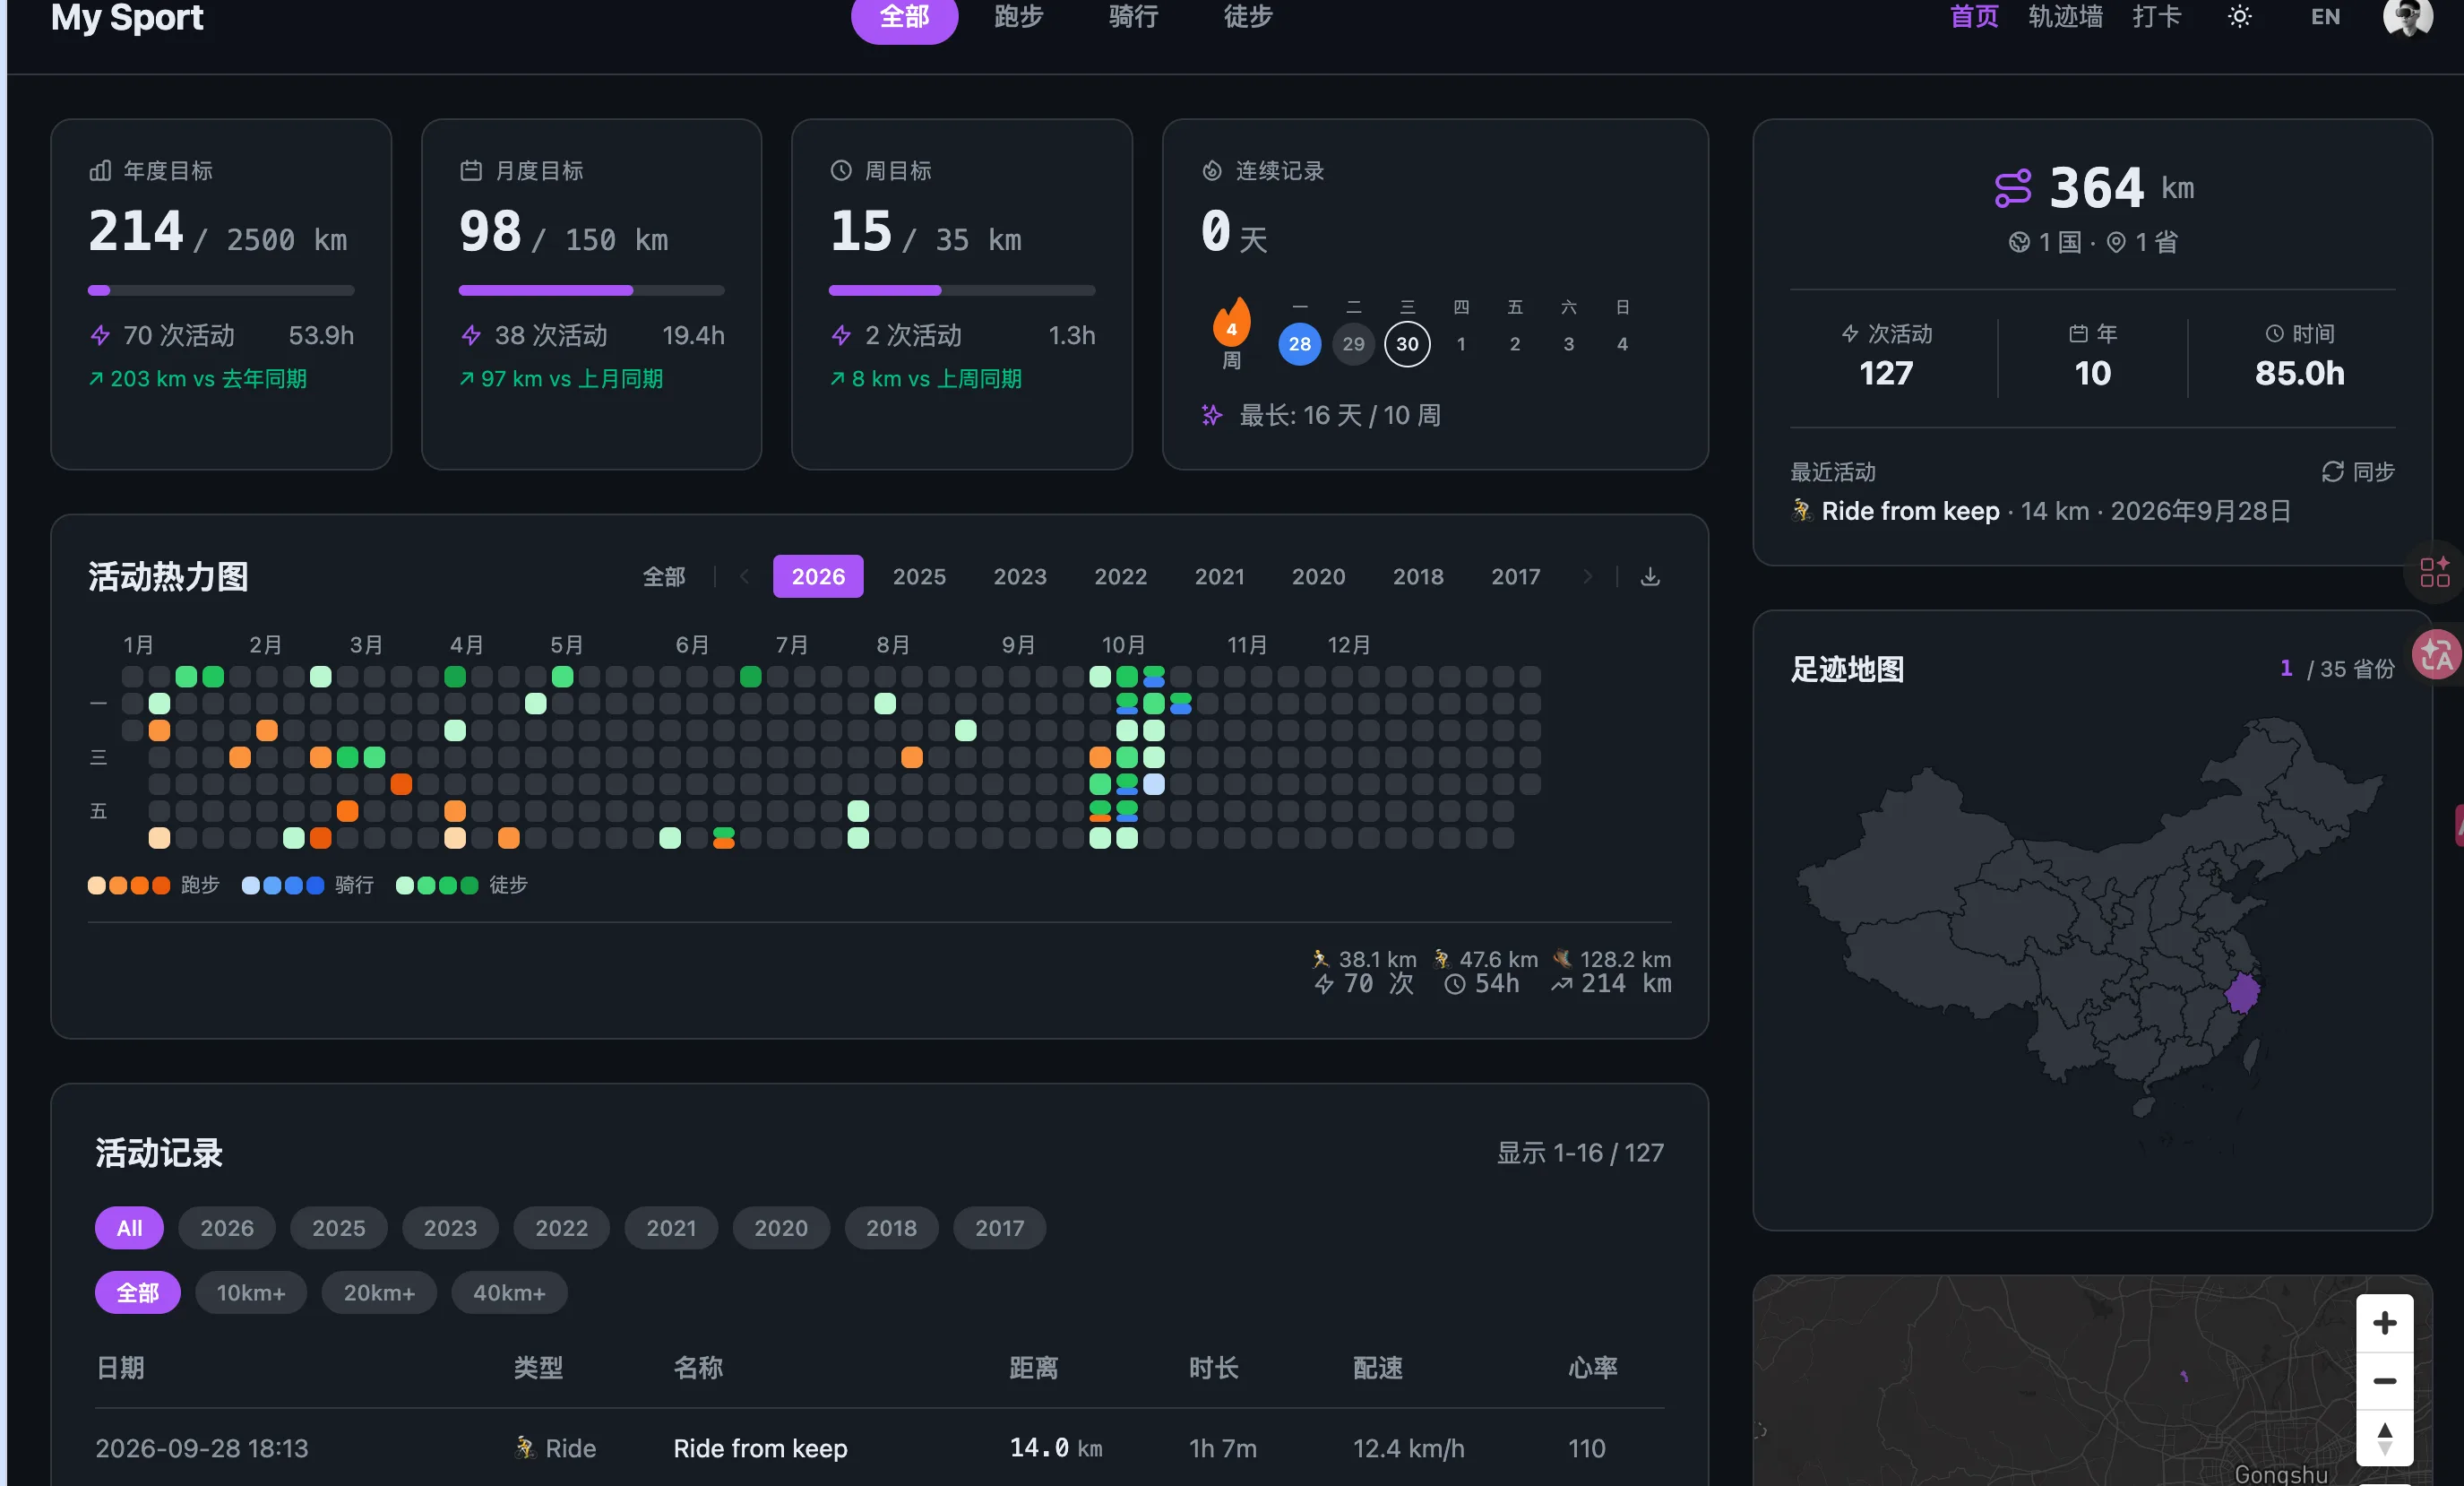Select the 全部 activity type pill
Viewport: 2464px width, 1486px height.
pos(904,18)
